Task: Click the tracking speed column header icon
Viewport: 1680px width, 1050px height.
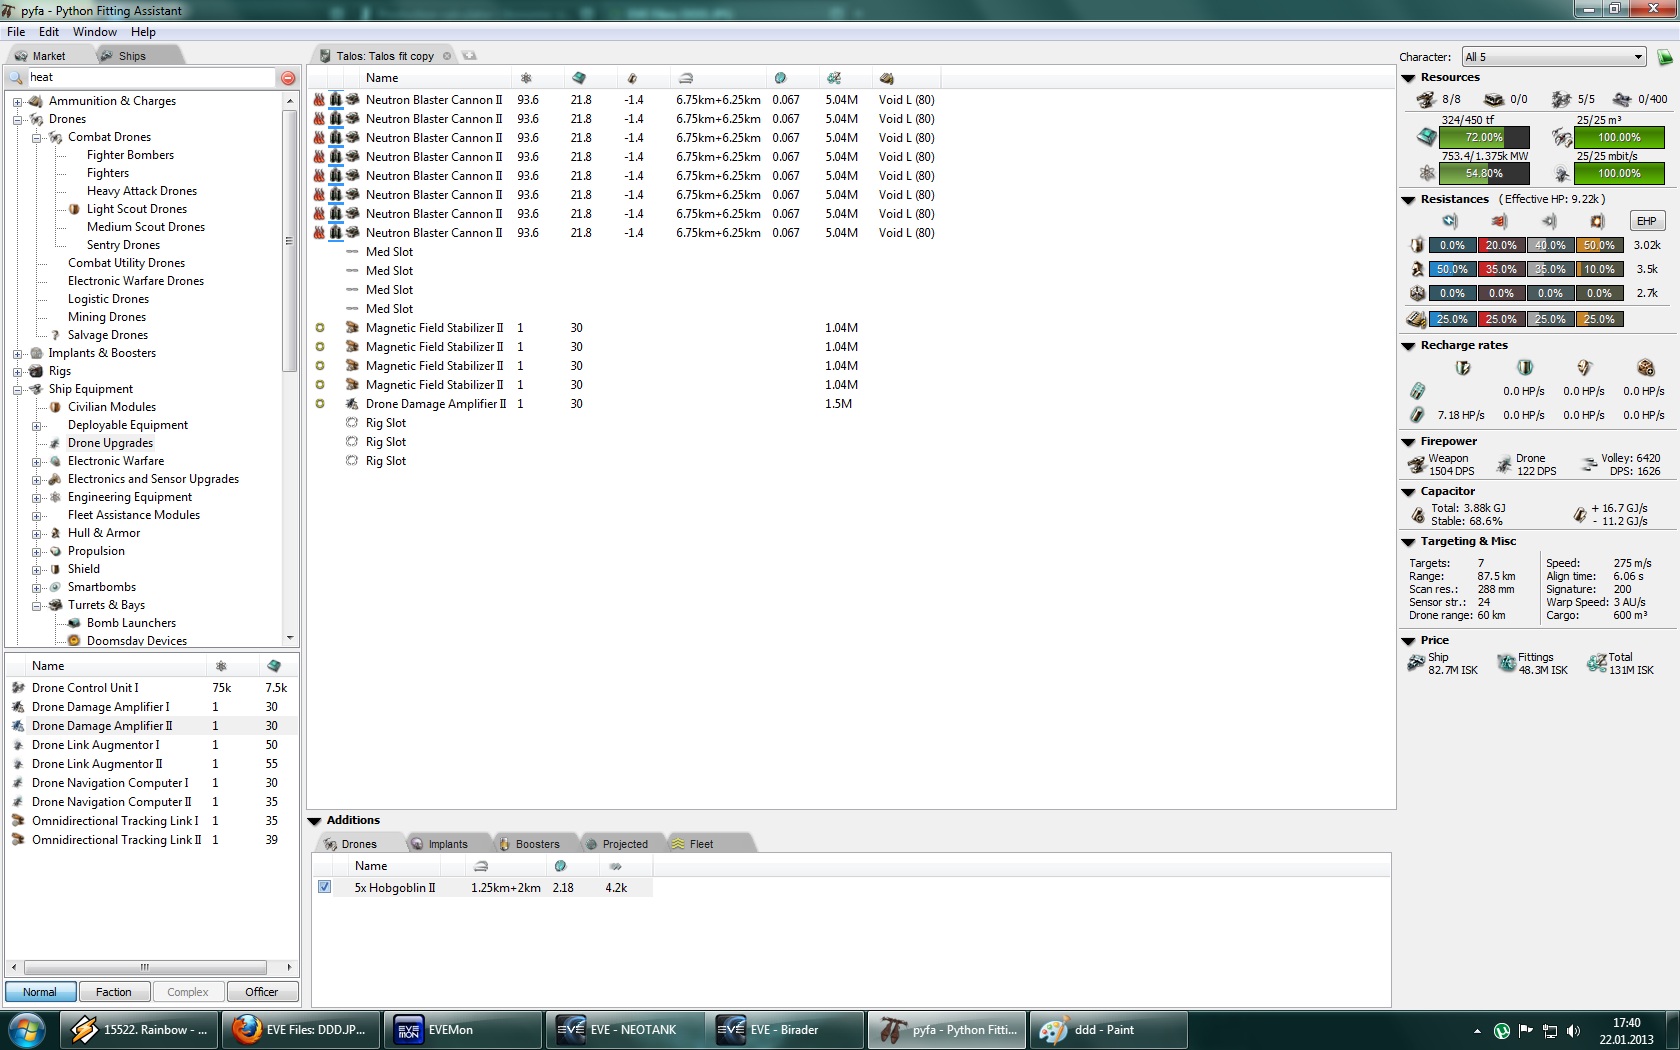Action: pyautogui.click(x=780, y=78)
